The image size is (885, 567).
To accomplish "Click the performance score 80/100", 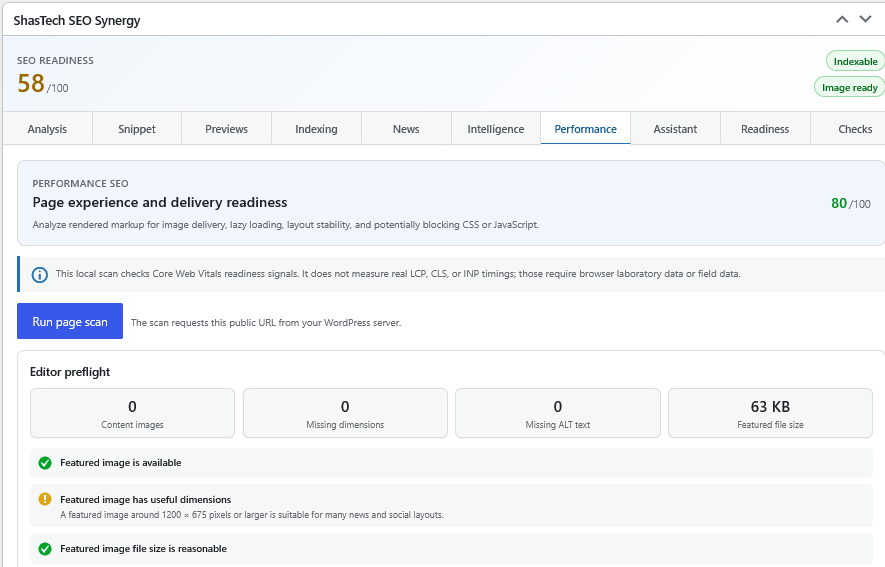I will [x=851, y=203].
